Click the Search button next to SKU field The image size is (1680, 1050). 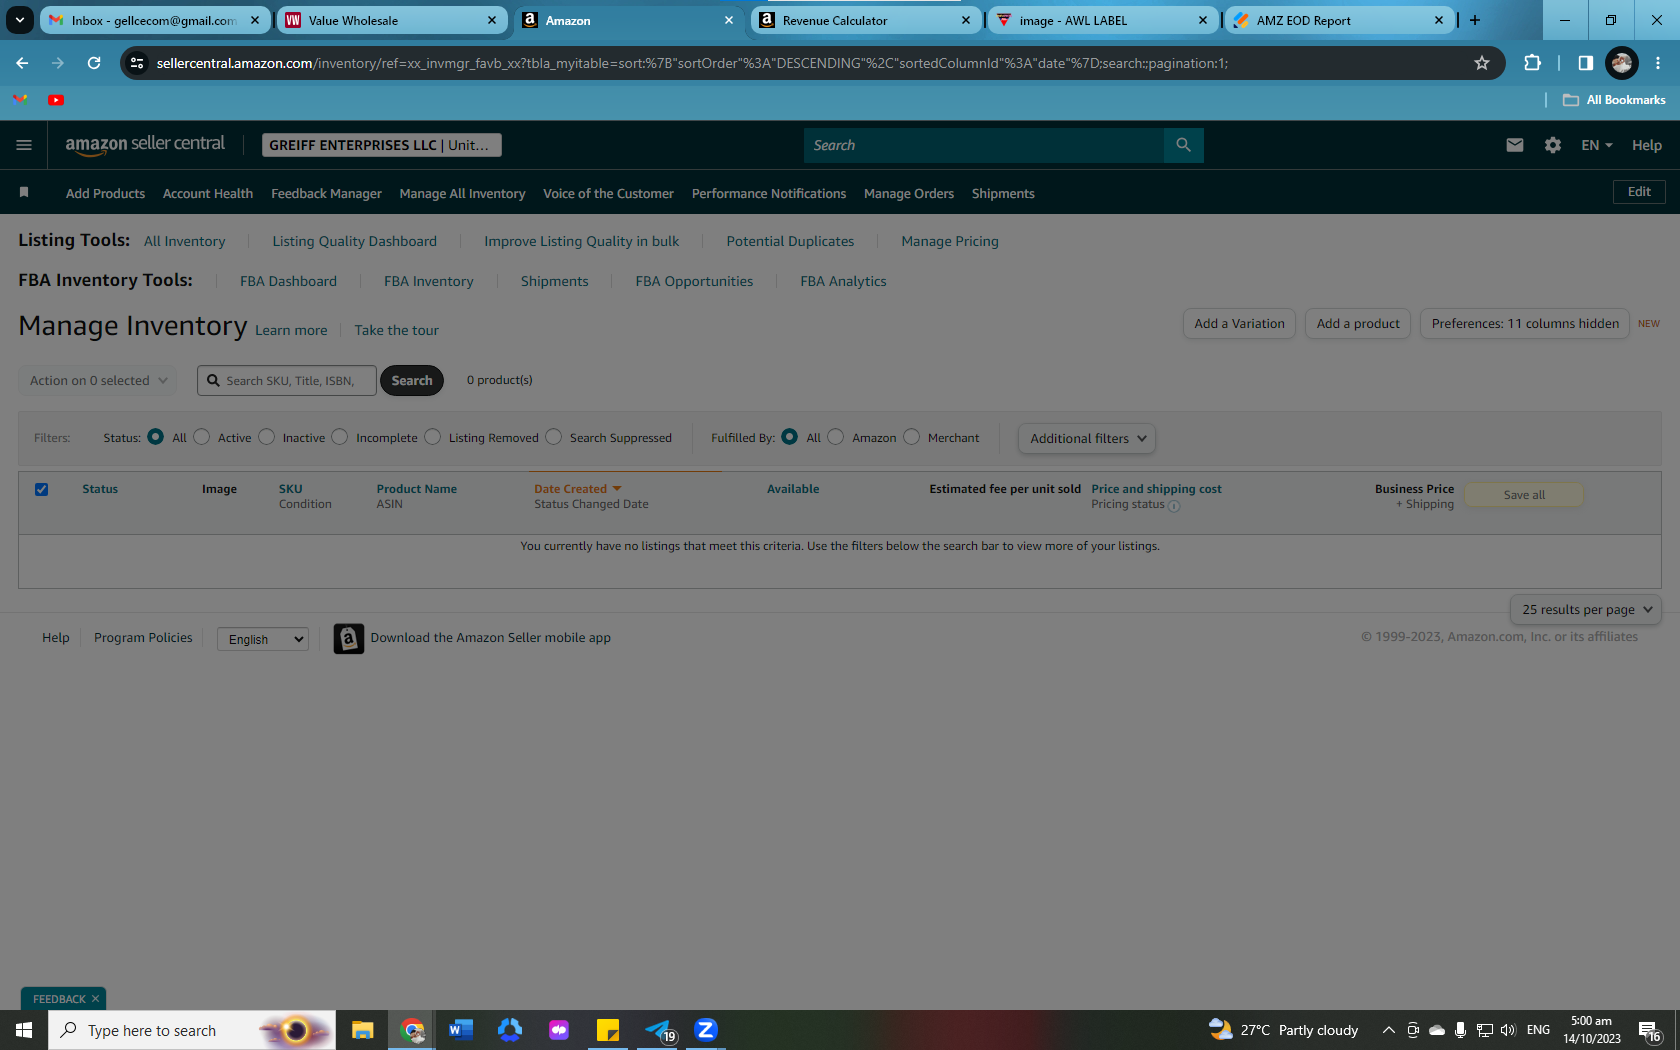[x=412, y=380]
